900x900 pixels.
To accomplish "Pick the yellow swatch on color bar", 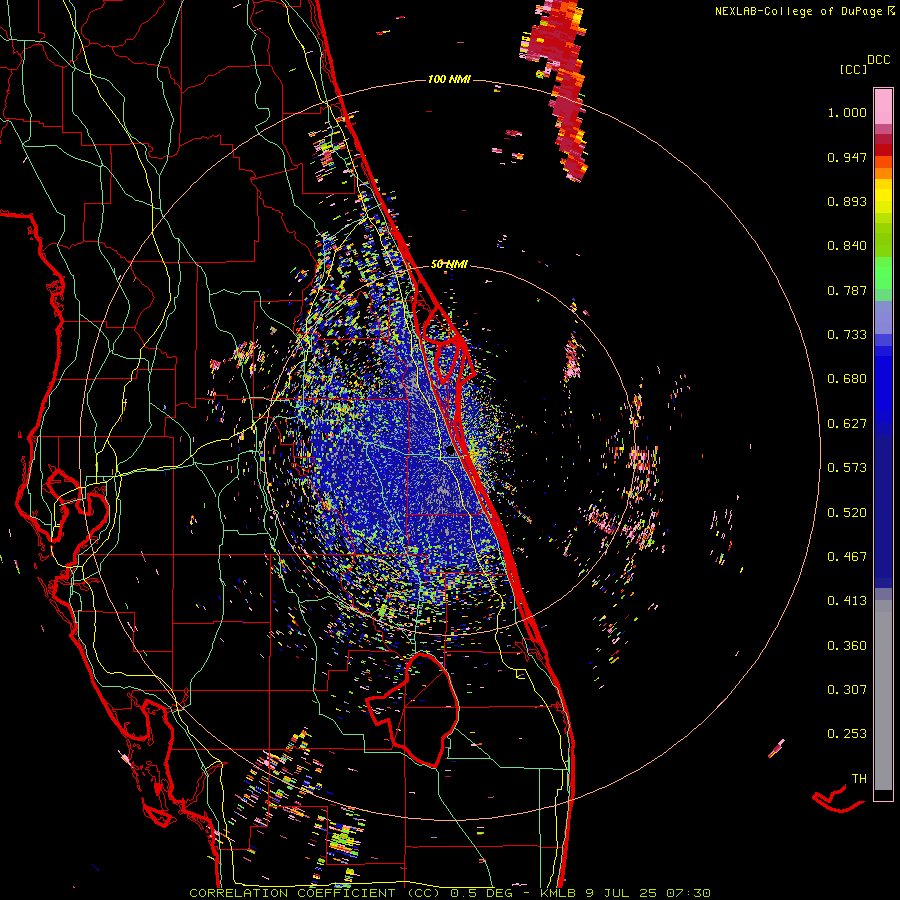I will click(883, 196).
